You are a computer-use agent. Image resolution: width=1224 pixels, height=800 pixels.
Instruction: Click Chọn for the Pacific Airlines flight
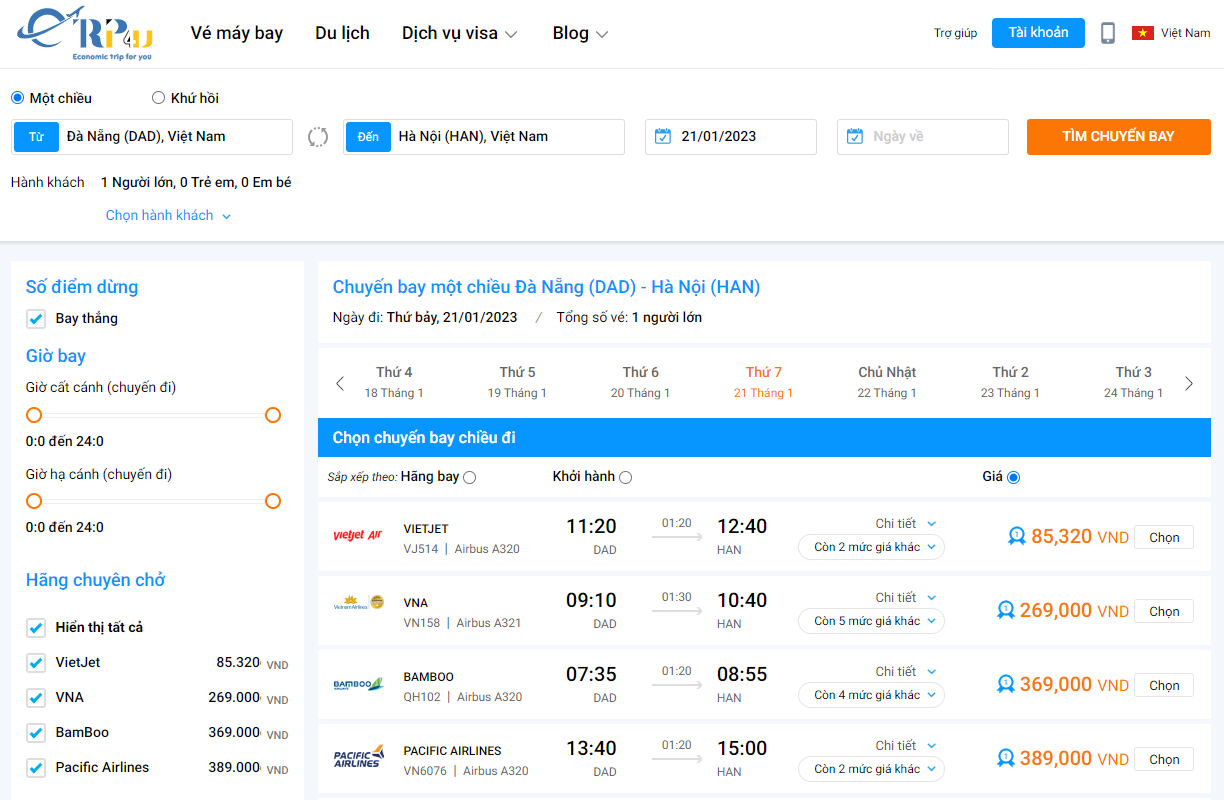pos(1163,759)
